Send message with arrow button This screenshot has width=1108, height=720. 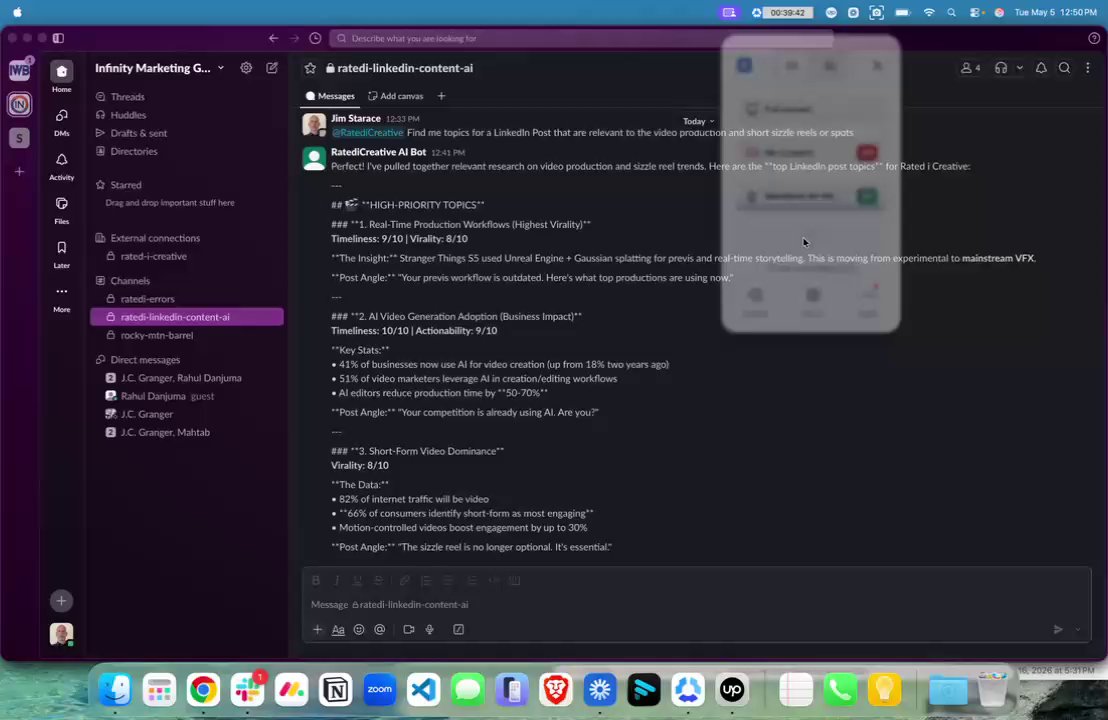point(1058,630)
